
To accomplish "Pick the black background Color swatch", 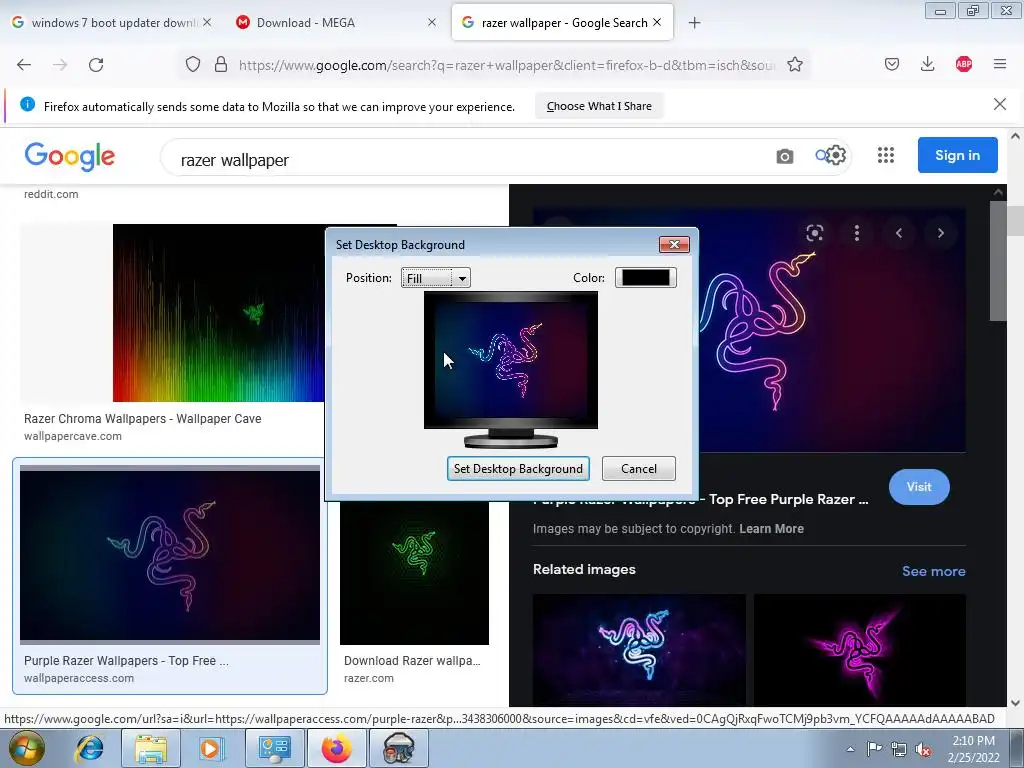I will click(x=645, y=278).
